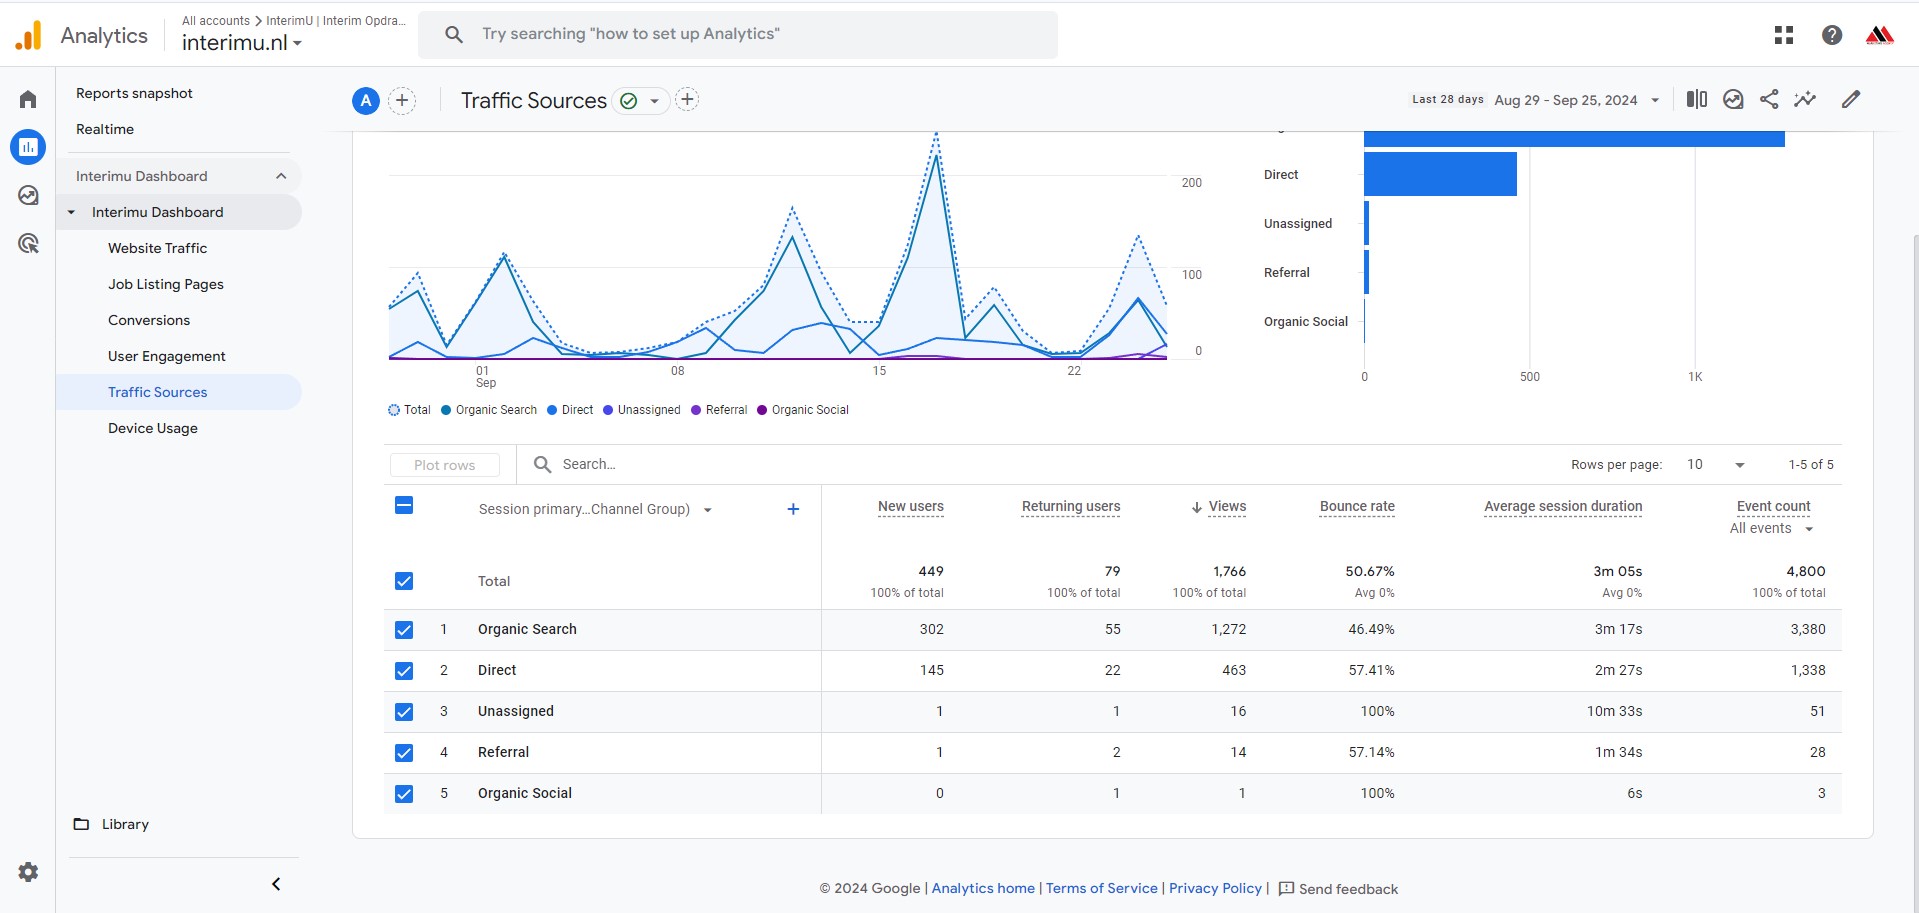Open the Home icon in left rail
This screenshot has height=913, width=1919.
click(x=28, y=99)
